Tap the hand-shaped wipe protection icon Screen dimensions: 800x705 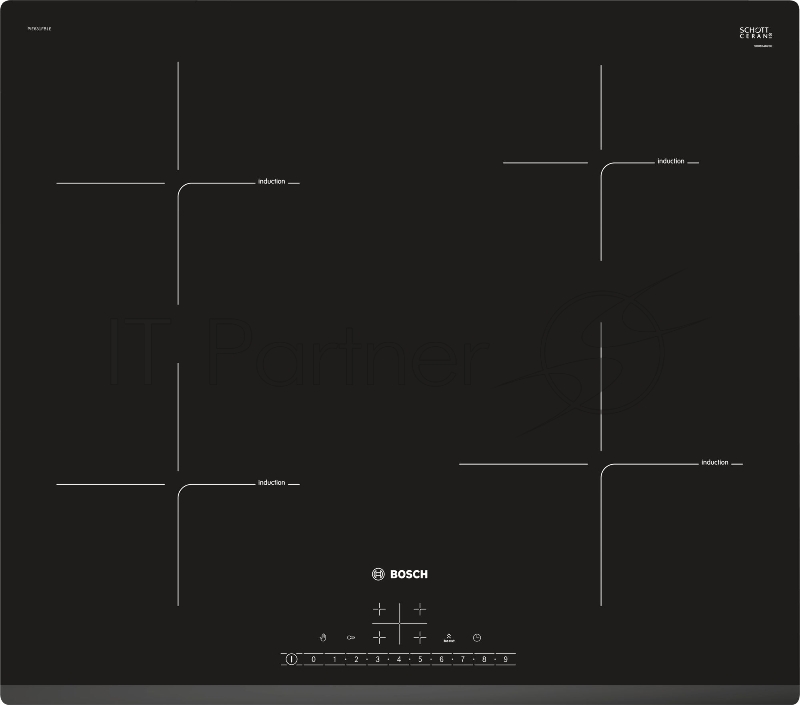tap(323, 636)
